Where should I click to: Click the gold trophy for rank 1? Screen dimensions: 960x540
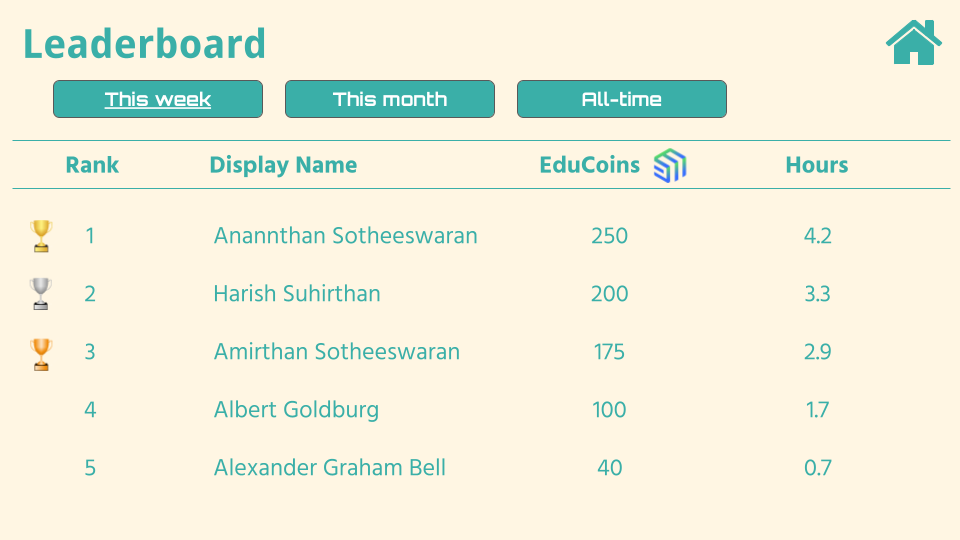click(x=41, y=236)
